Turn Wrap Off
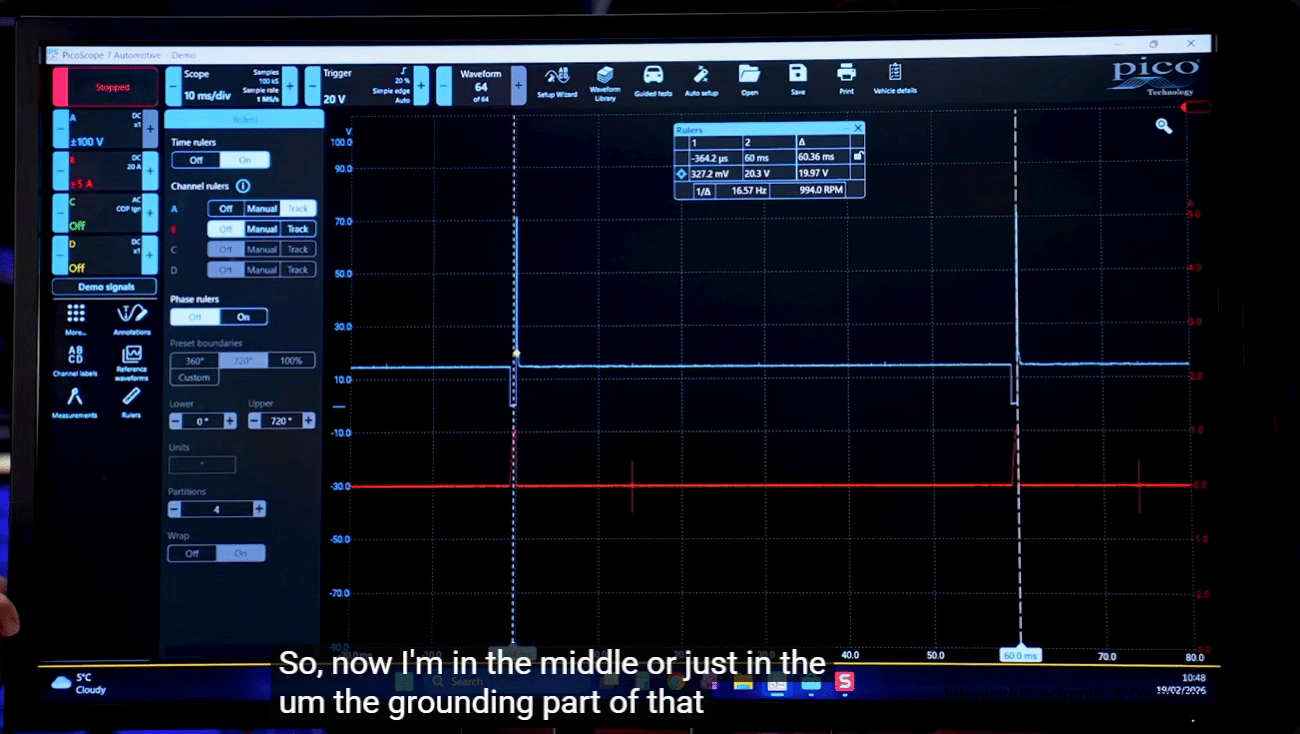Image resolution: width=1300 pixels, height=734 pixels. [192, 553]
